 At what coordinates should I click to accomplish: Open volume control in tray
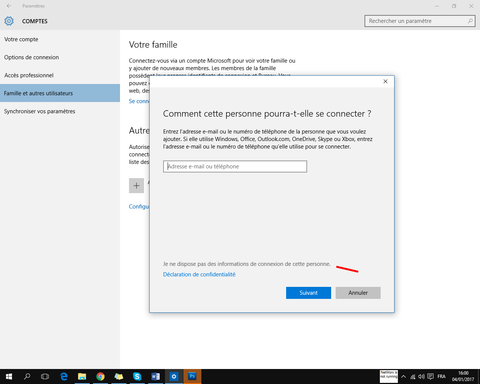pos(421,377)
